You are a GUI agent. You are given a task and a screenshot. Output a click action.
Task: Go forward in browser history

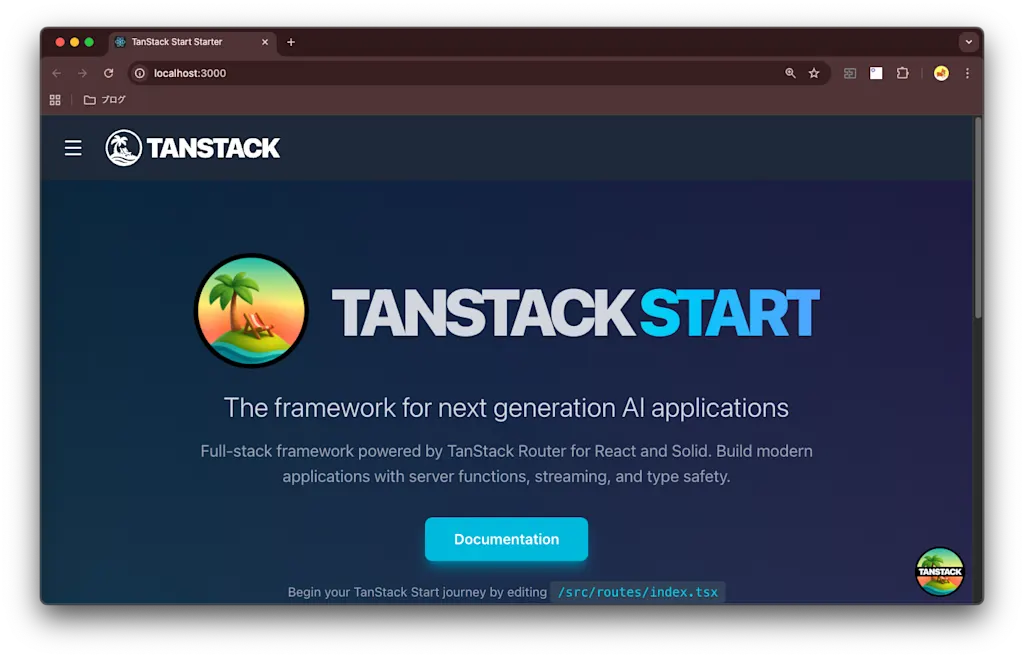tap(82, 73)
